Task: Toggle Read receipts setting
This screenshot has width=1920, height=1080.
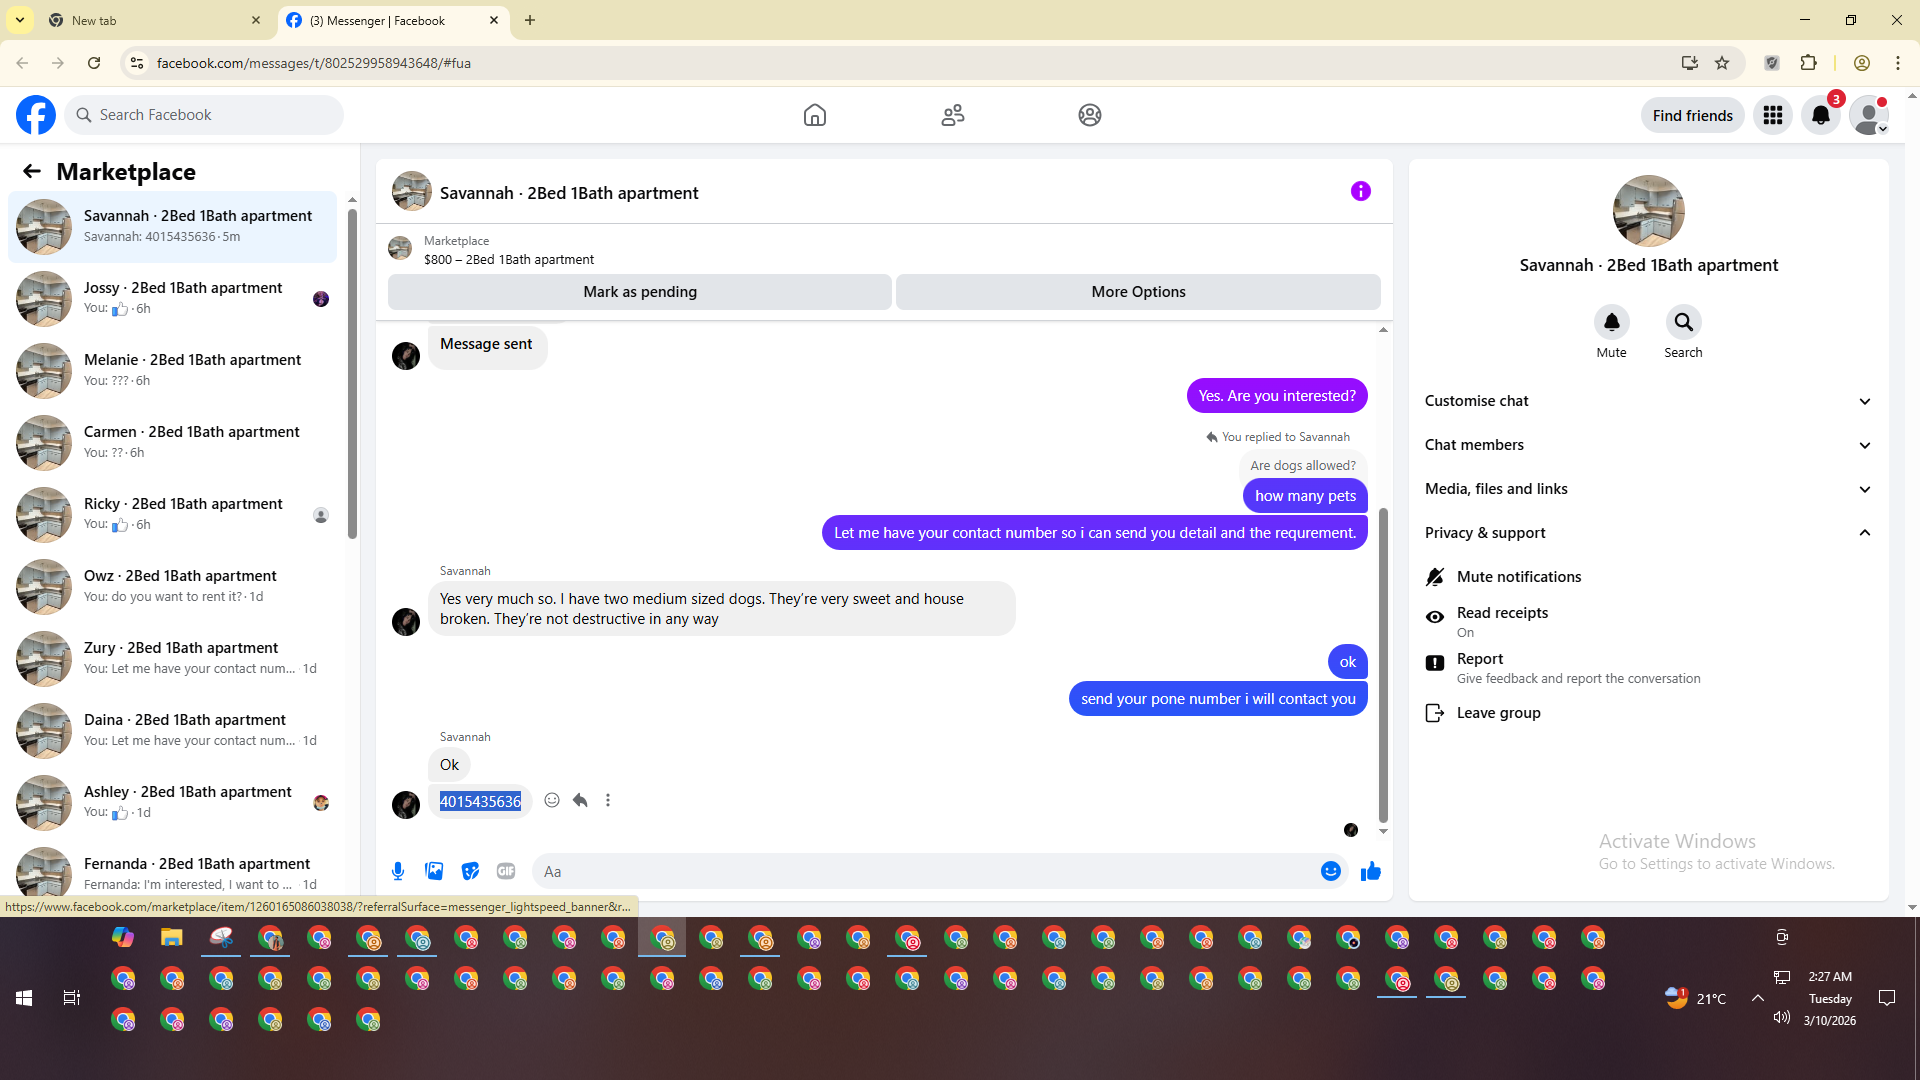Action: tap(1501, 621)
